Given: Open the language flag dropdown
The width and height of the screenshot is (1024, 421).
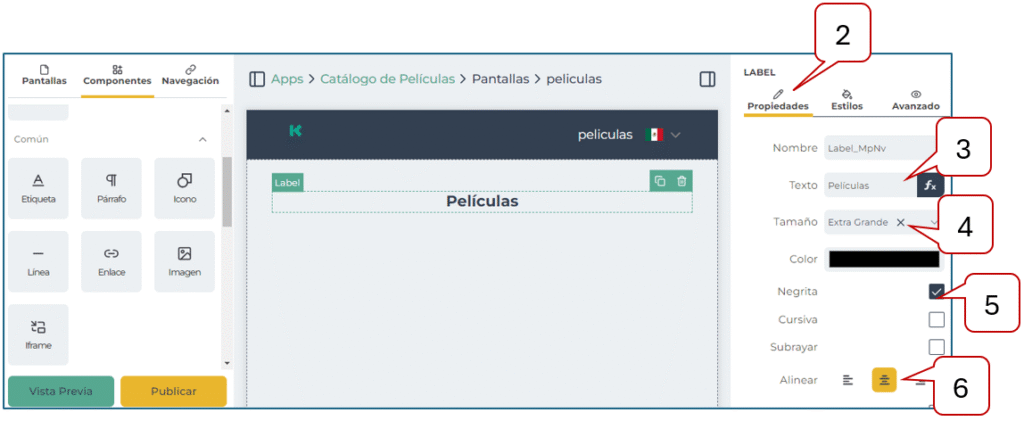Looking at the screenshot, I should [665, 135].
